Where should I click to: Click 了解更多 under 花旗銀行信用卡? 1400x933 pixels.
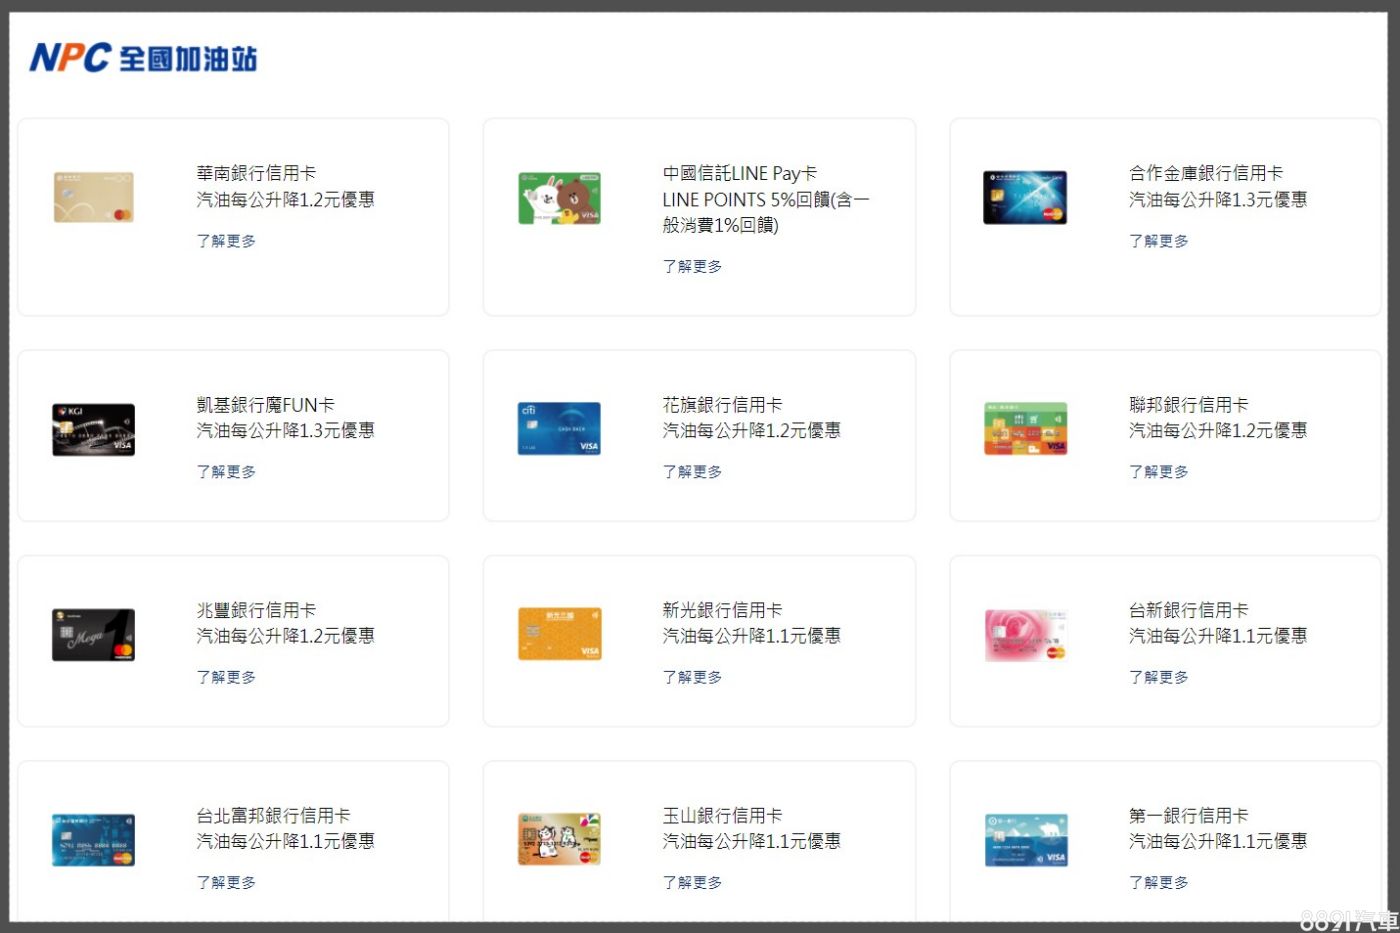pyautogui.click(x=692, y=471)
